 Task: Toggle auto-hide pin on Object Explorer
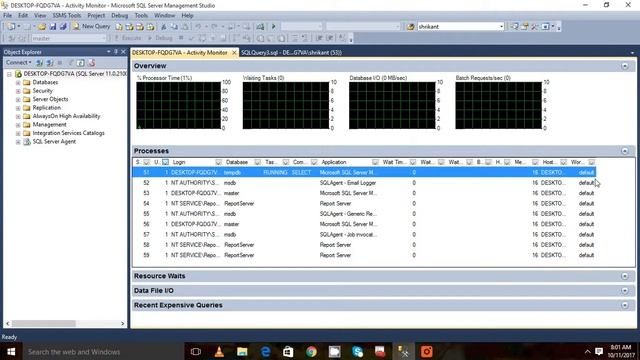click(x=116, y=52)
